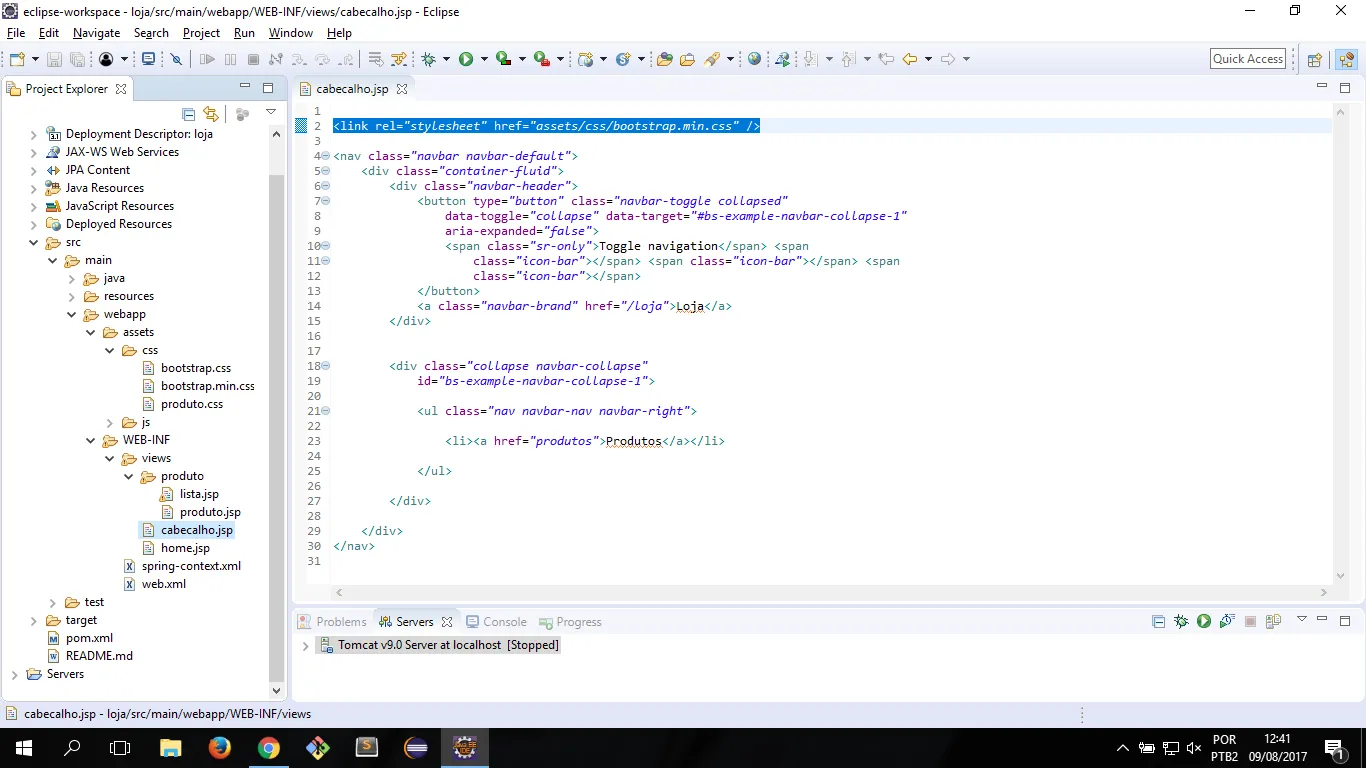Open the Project menu

pos(201,33)
